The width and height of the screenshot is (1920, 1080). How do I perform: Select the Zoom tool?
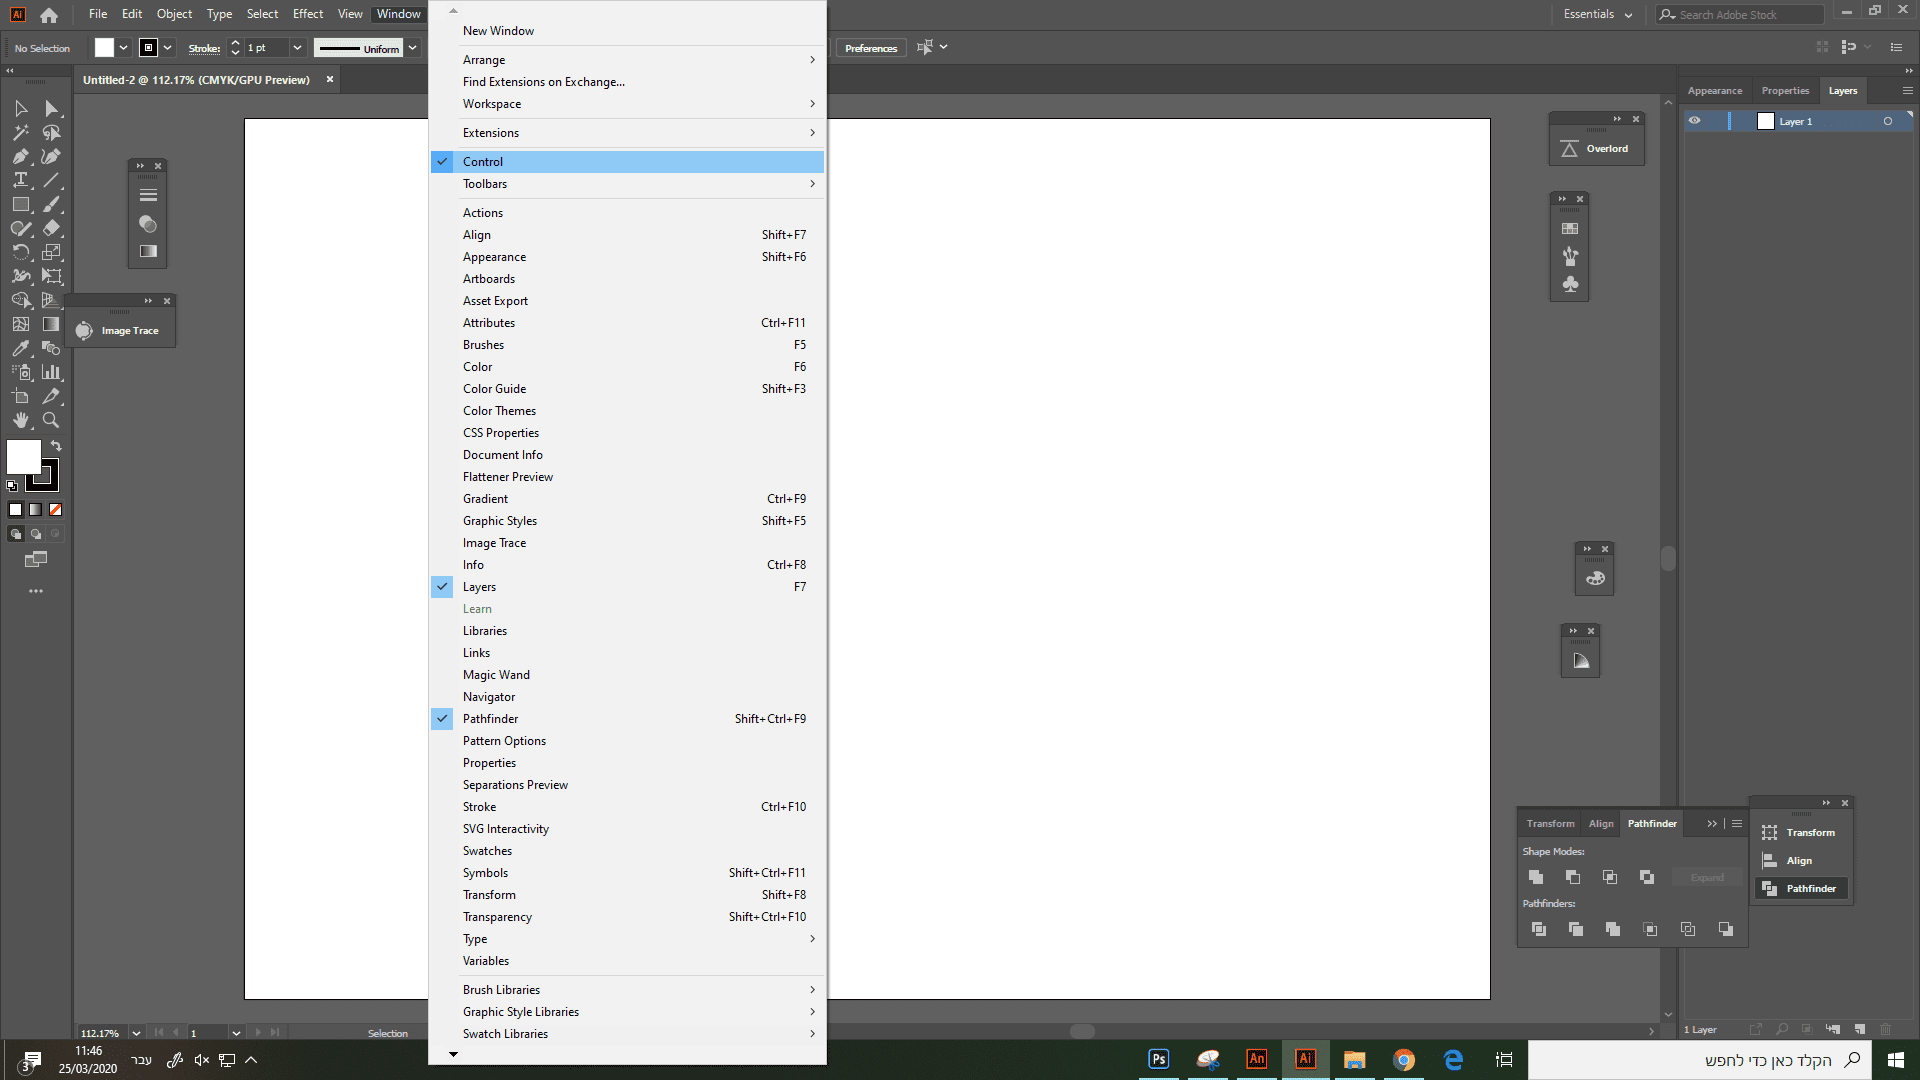pyautogui.click(x=51, y=420)
